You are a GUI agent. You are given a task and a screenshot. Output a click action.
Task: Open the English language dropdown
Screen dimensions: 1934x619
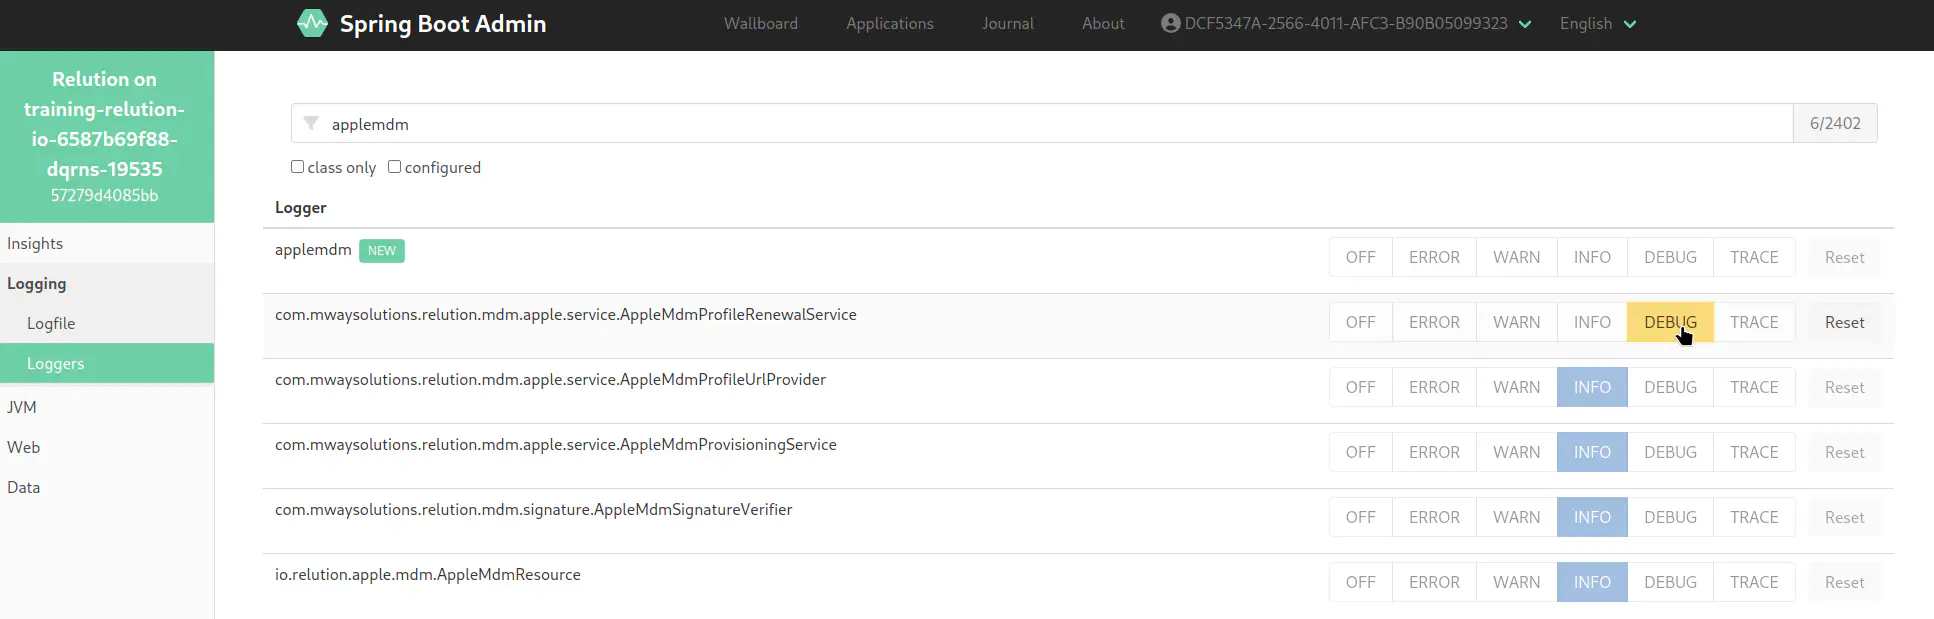click(1597, 24)
